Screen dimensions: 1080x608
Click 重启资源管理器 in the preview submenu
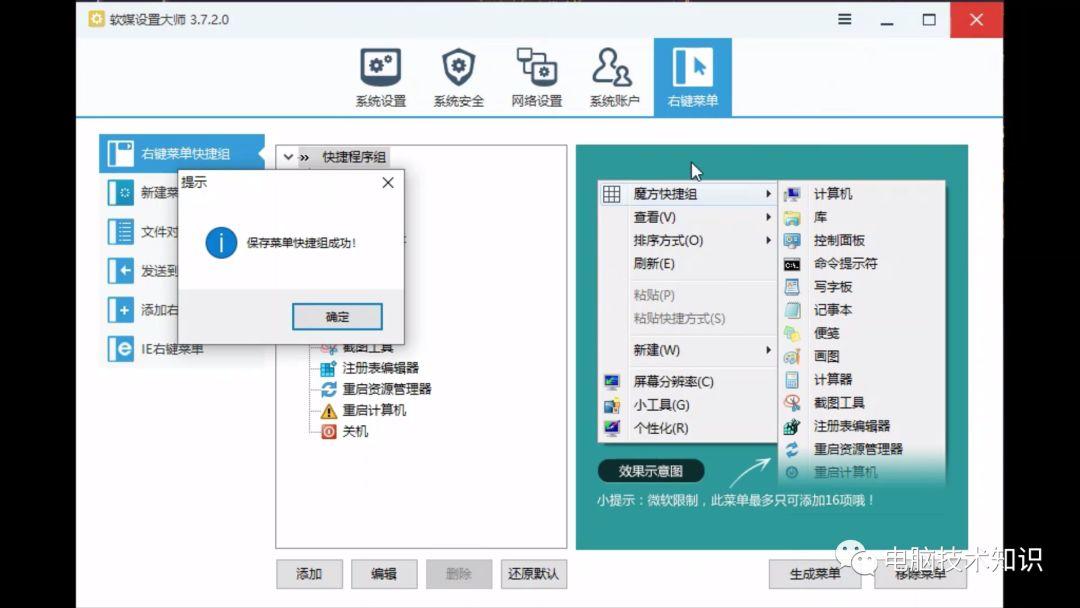tap(858, 449)
